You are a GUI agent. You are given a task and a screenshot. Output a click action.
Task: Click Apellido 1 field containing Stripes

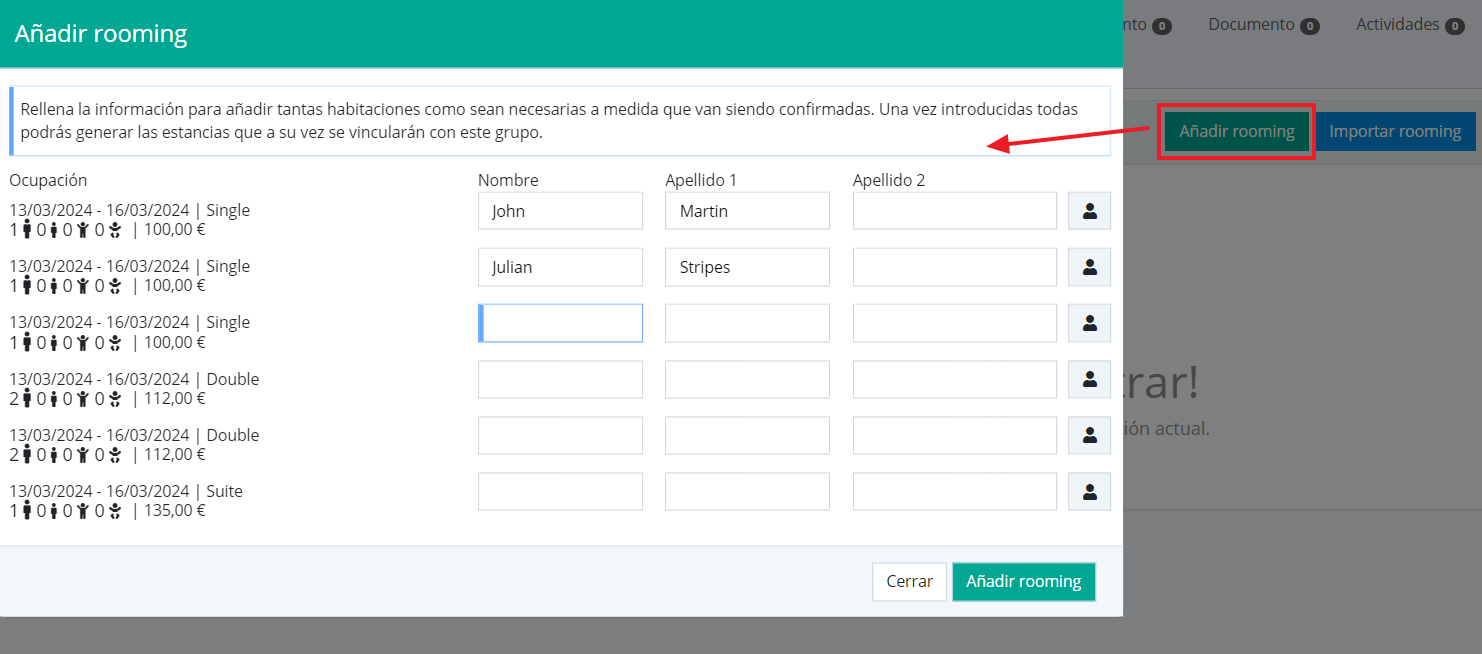coord(747,267)
